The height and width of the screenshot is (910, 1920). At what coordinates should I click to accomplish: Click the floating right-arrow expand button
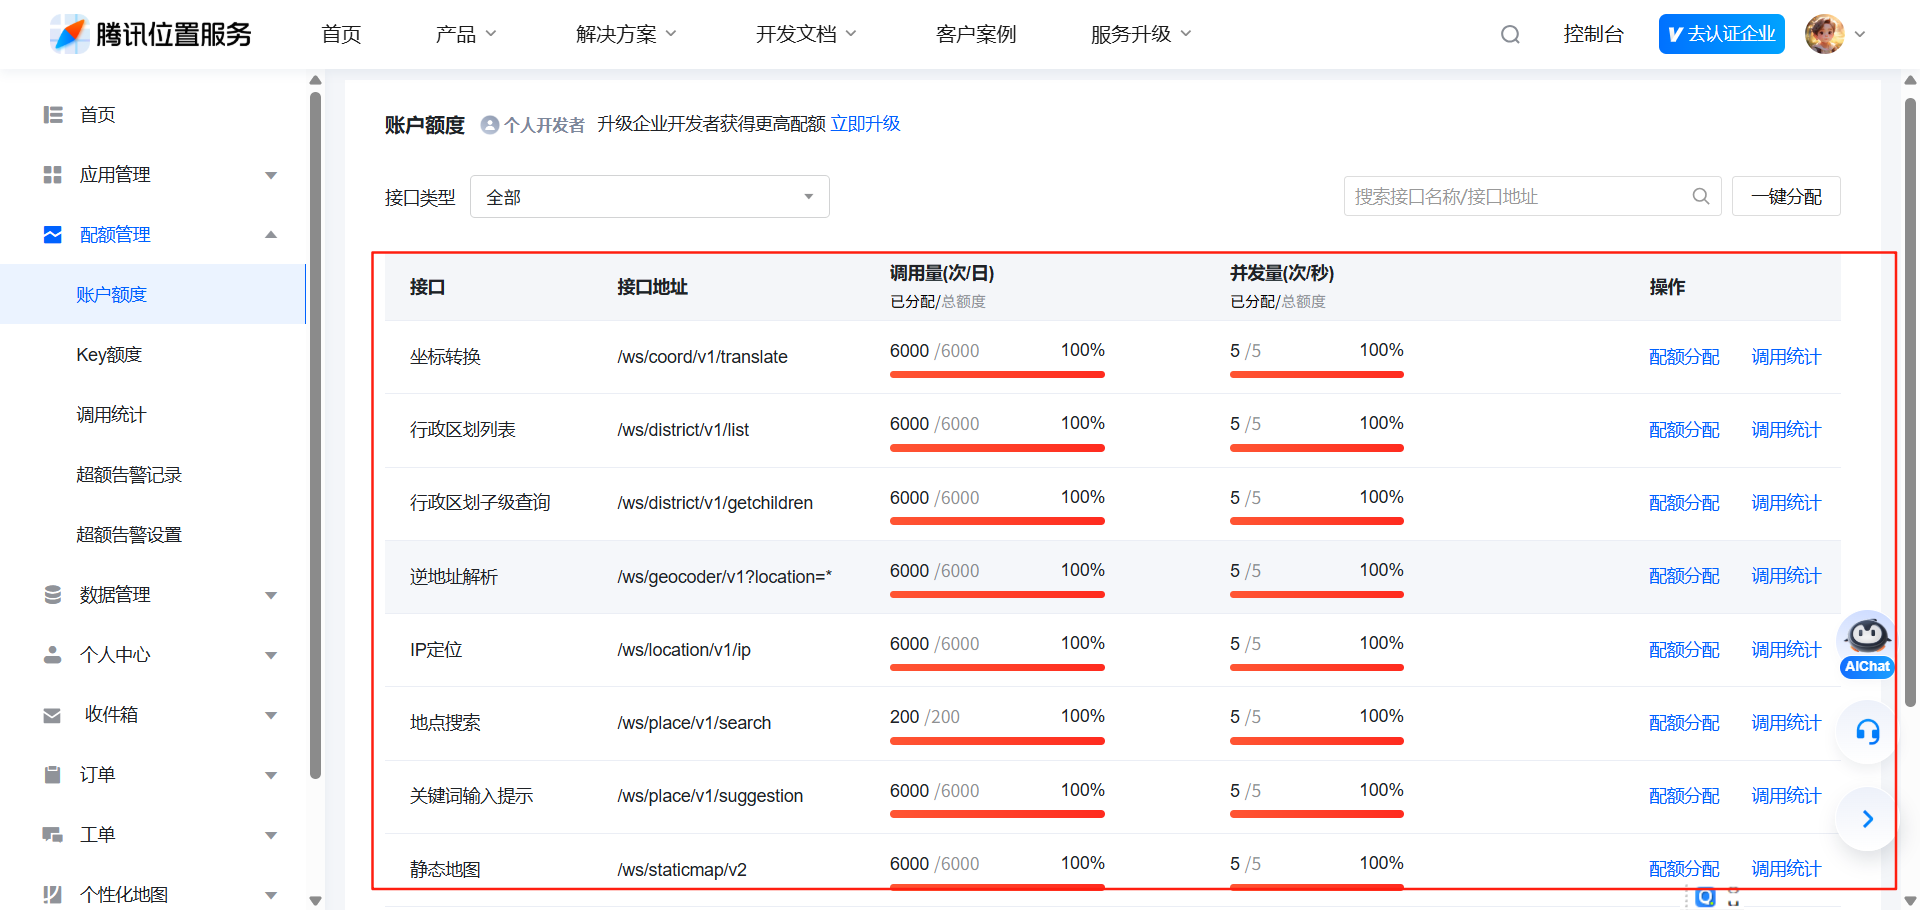tap(1867, 819)
